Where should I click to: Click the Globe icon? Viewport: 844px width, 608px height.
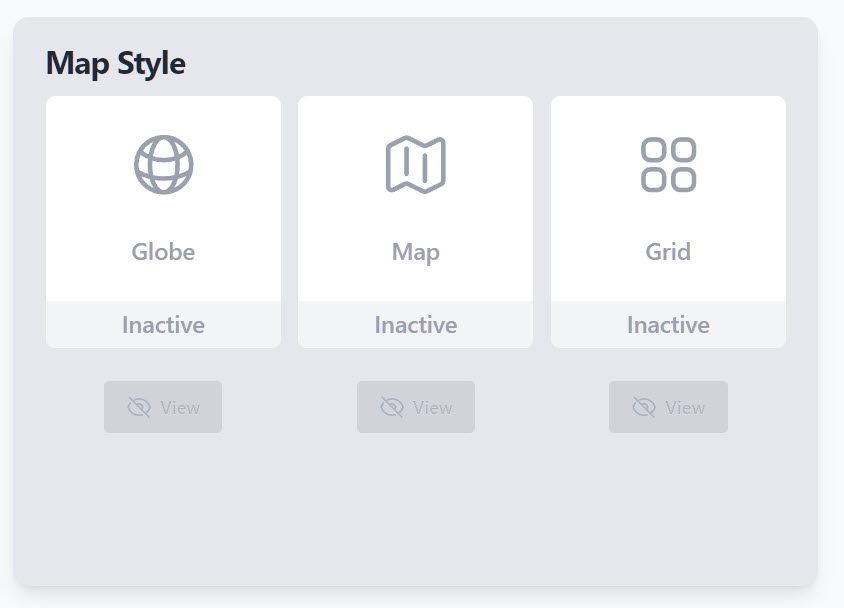click(x=164, y=165)
